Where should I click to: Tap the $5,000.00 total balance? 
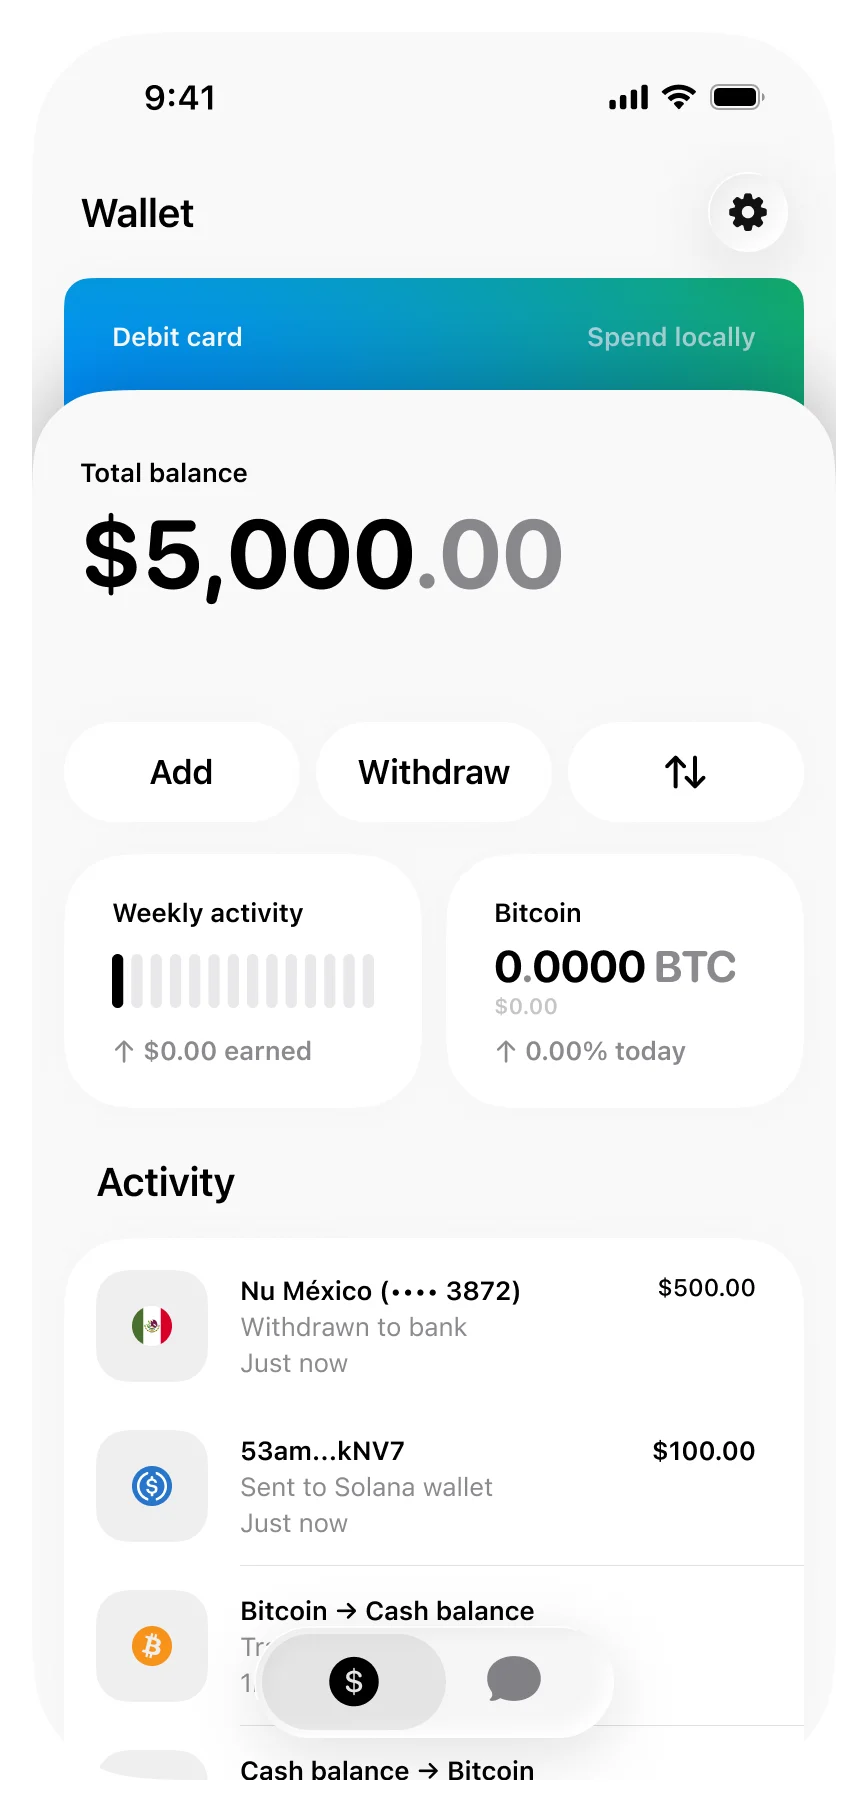point(323,555)
